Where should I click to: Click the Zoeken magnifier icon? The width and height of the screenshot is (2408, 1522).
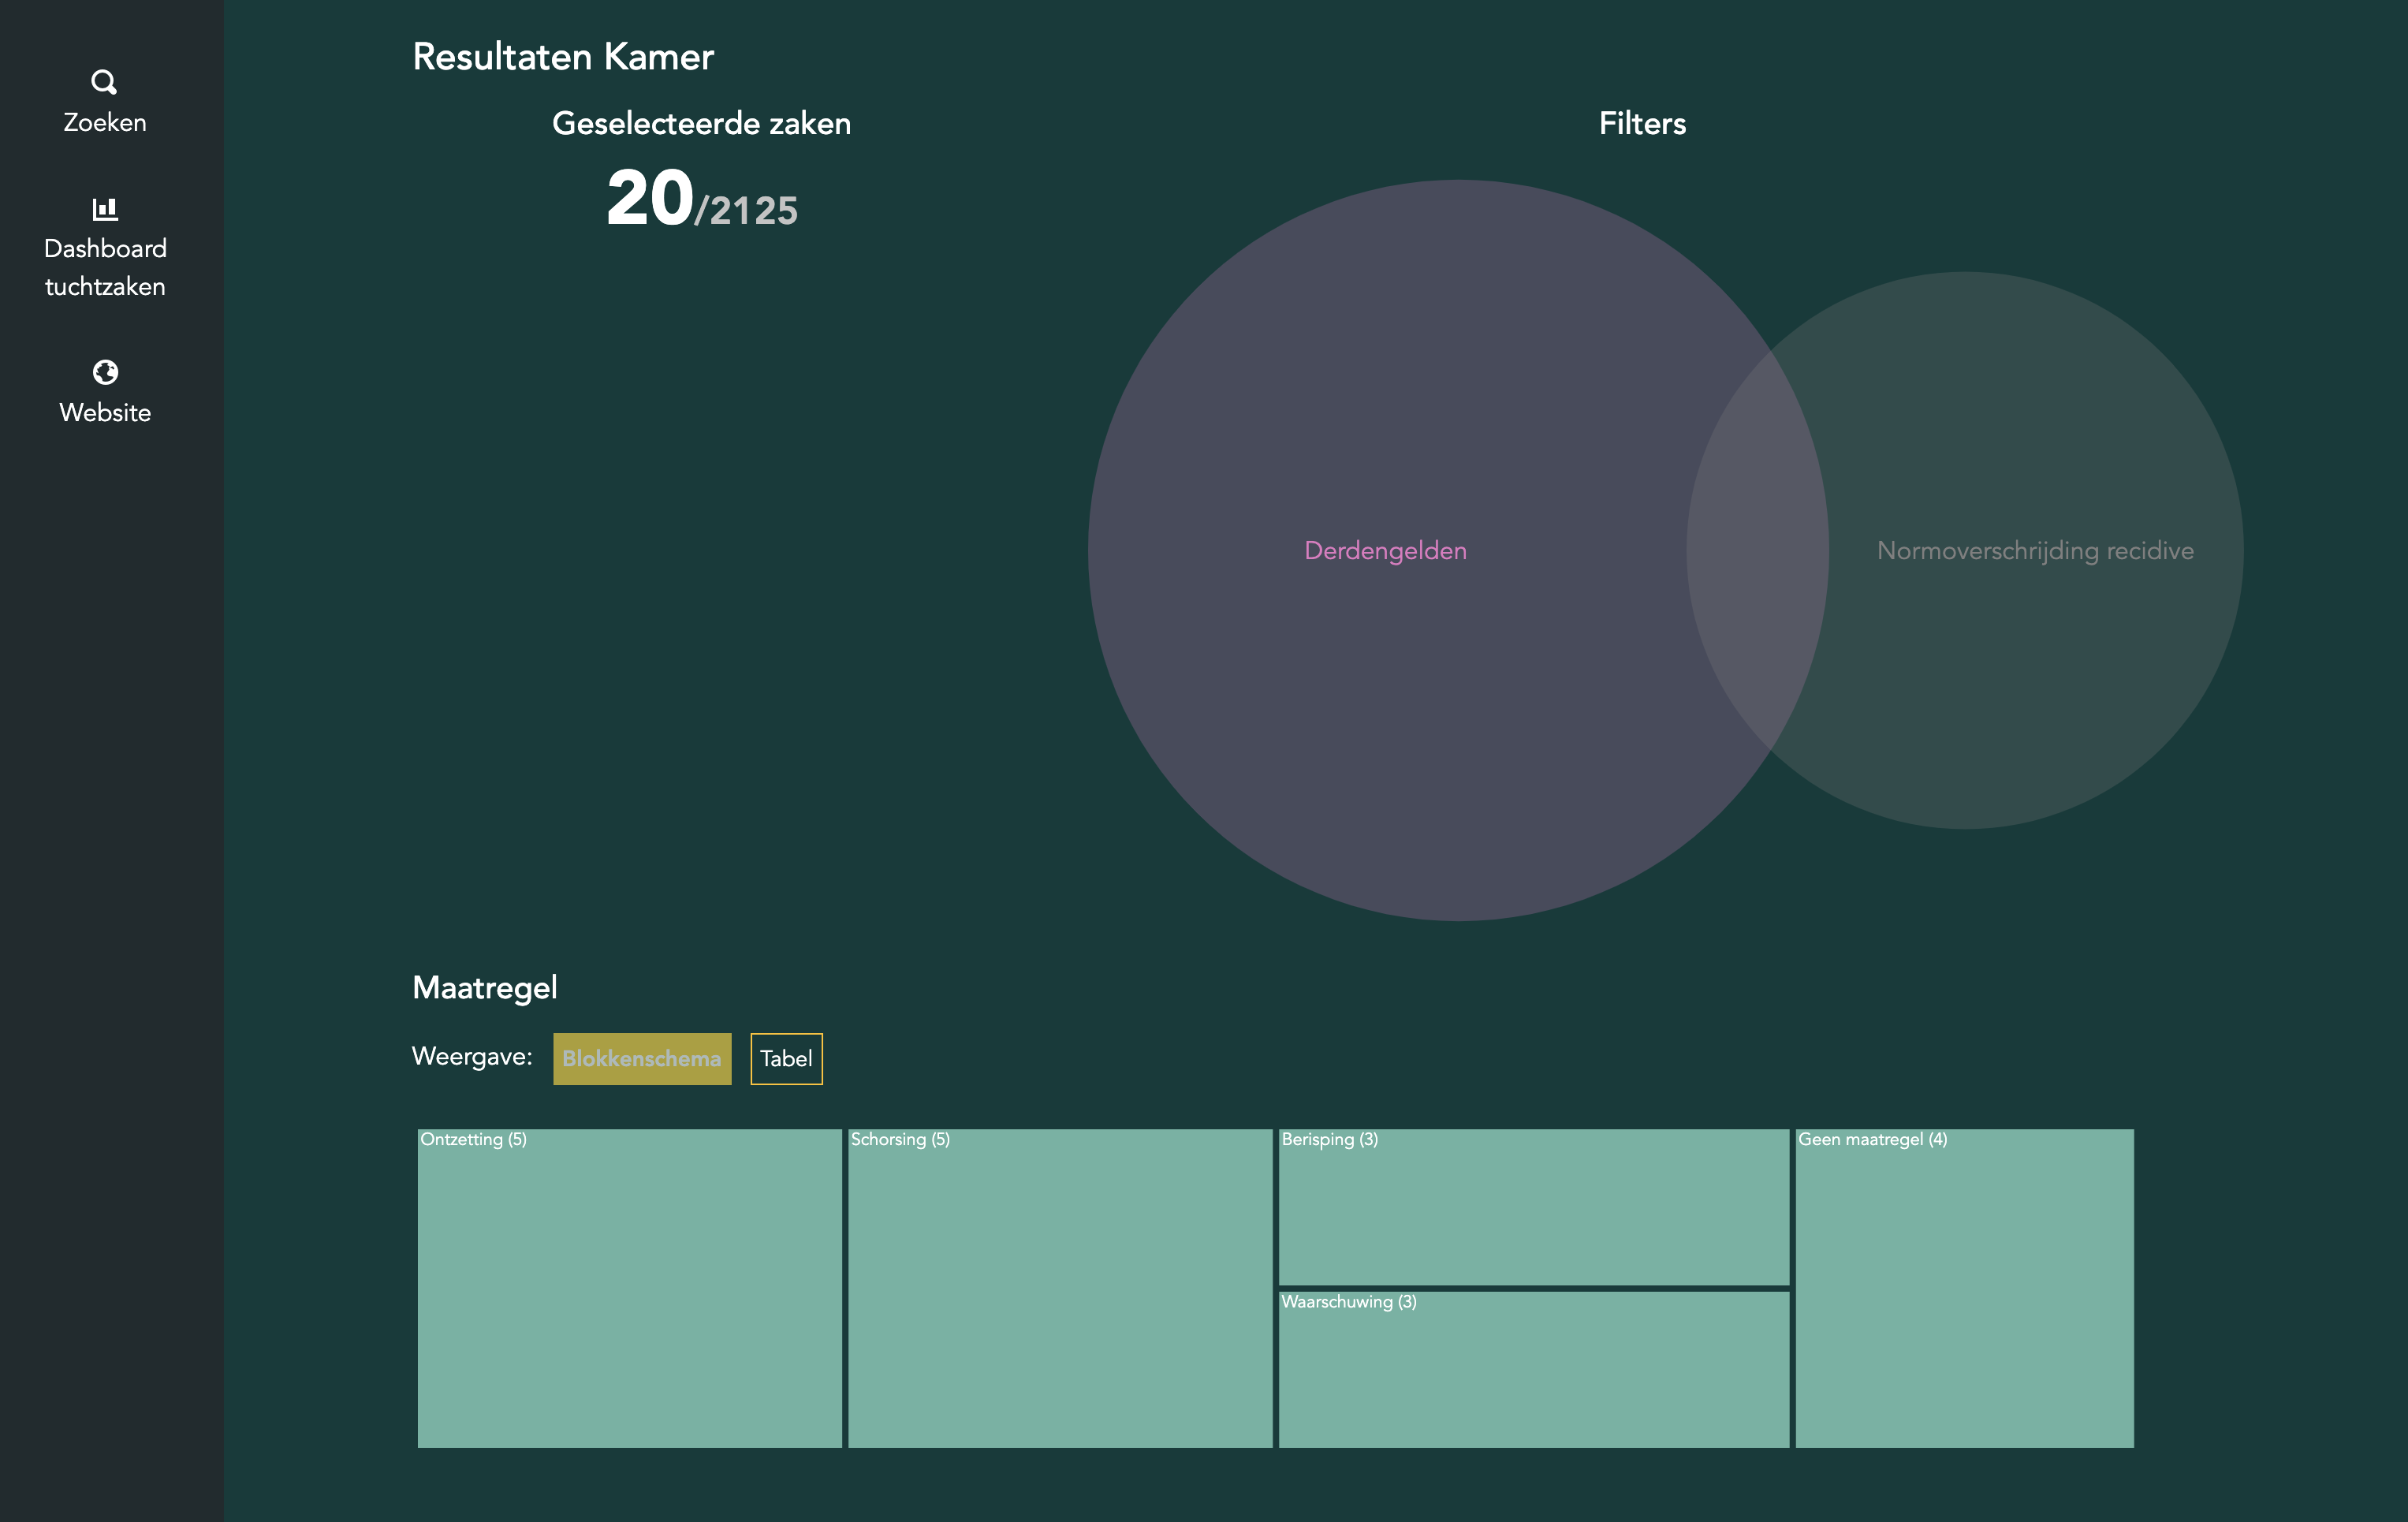tap(104, 81)
